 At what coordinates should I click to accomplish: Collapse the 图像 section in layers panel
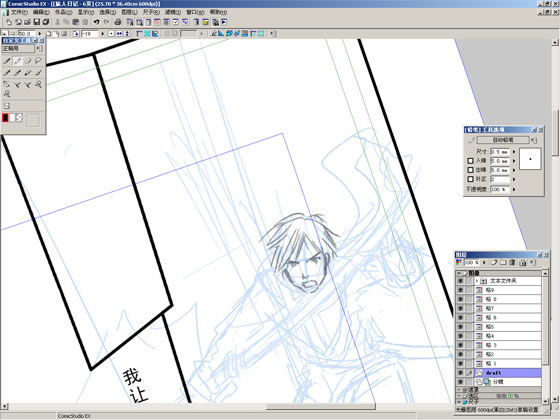(459, 273)
